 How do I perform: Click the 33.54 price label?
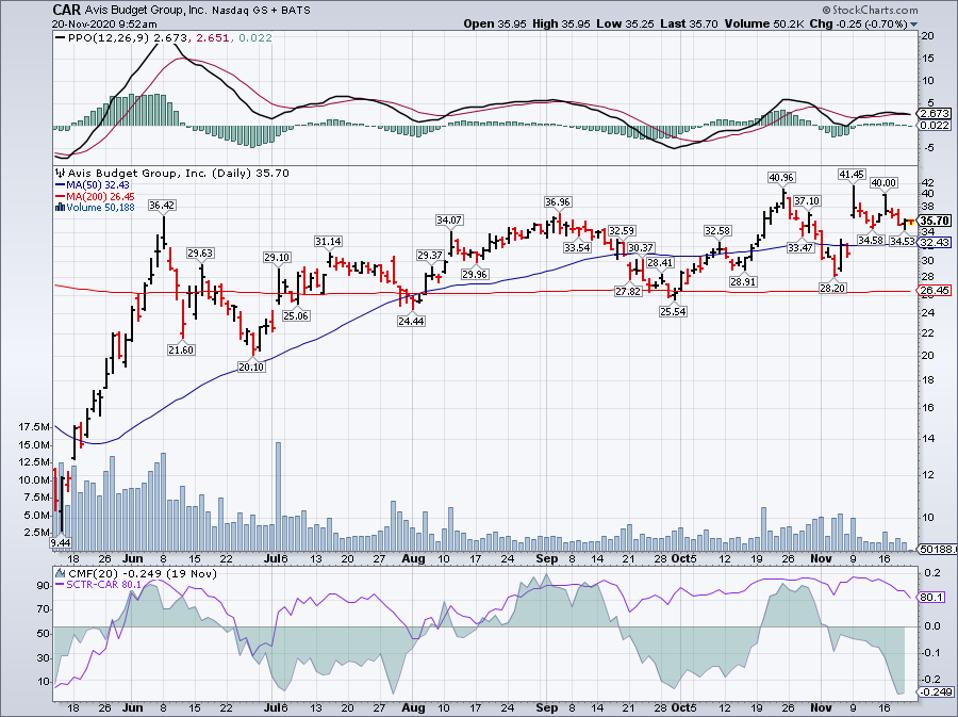click(x=577, y=248)
